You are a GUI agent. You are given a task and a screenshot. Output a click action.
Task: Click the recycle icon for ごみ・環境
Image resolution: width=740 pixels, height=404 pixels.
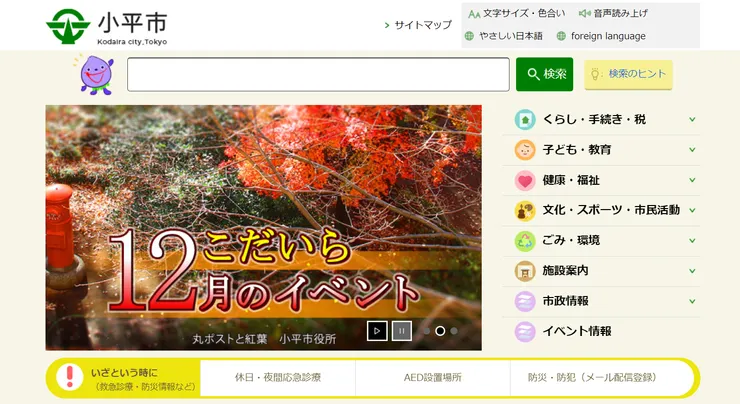525,241
